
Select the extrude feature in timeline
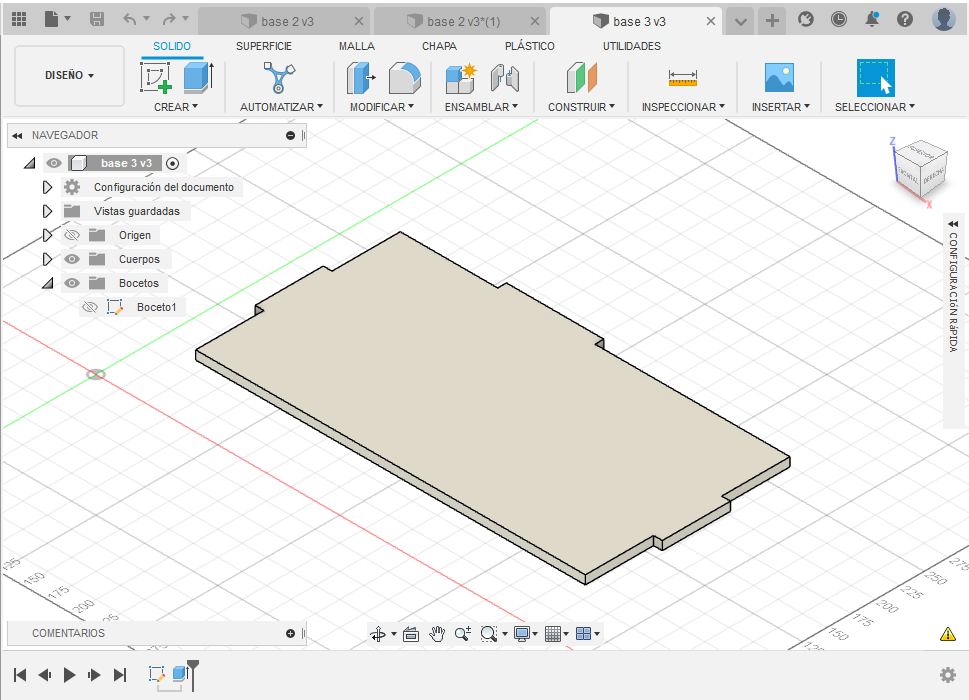click(x=180, y=673)
